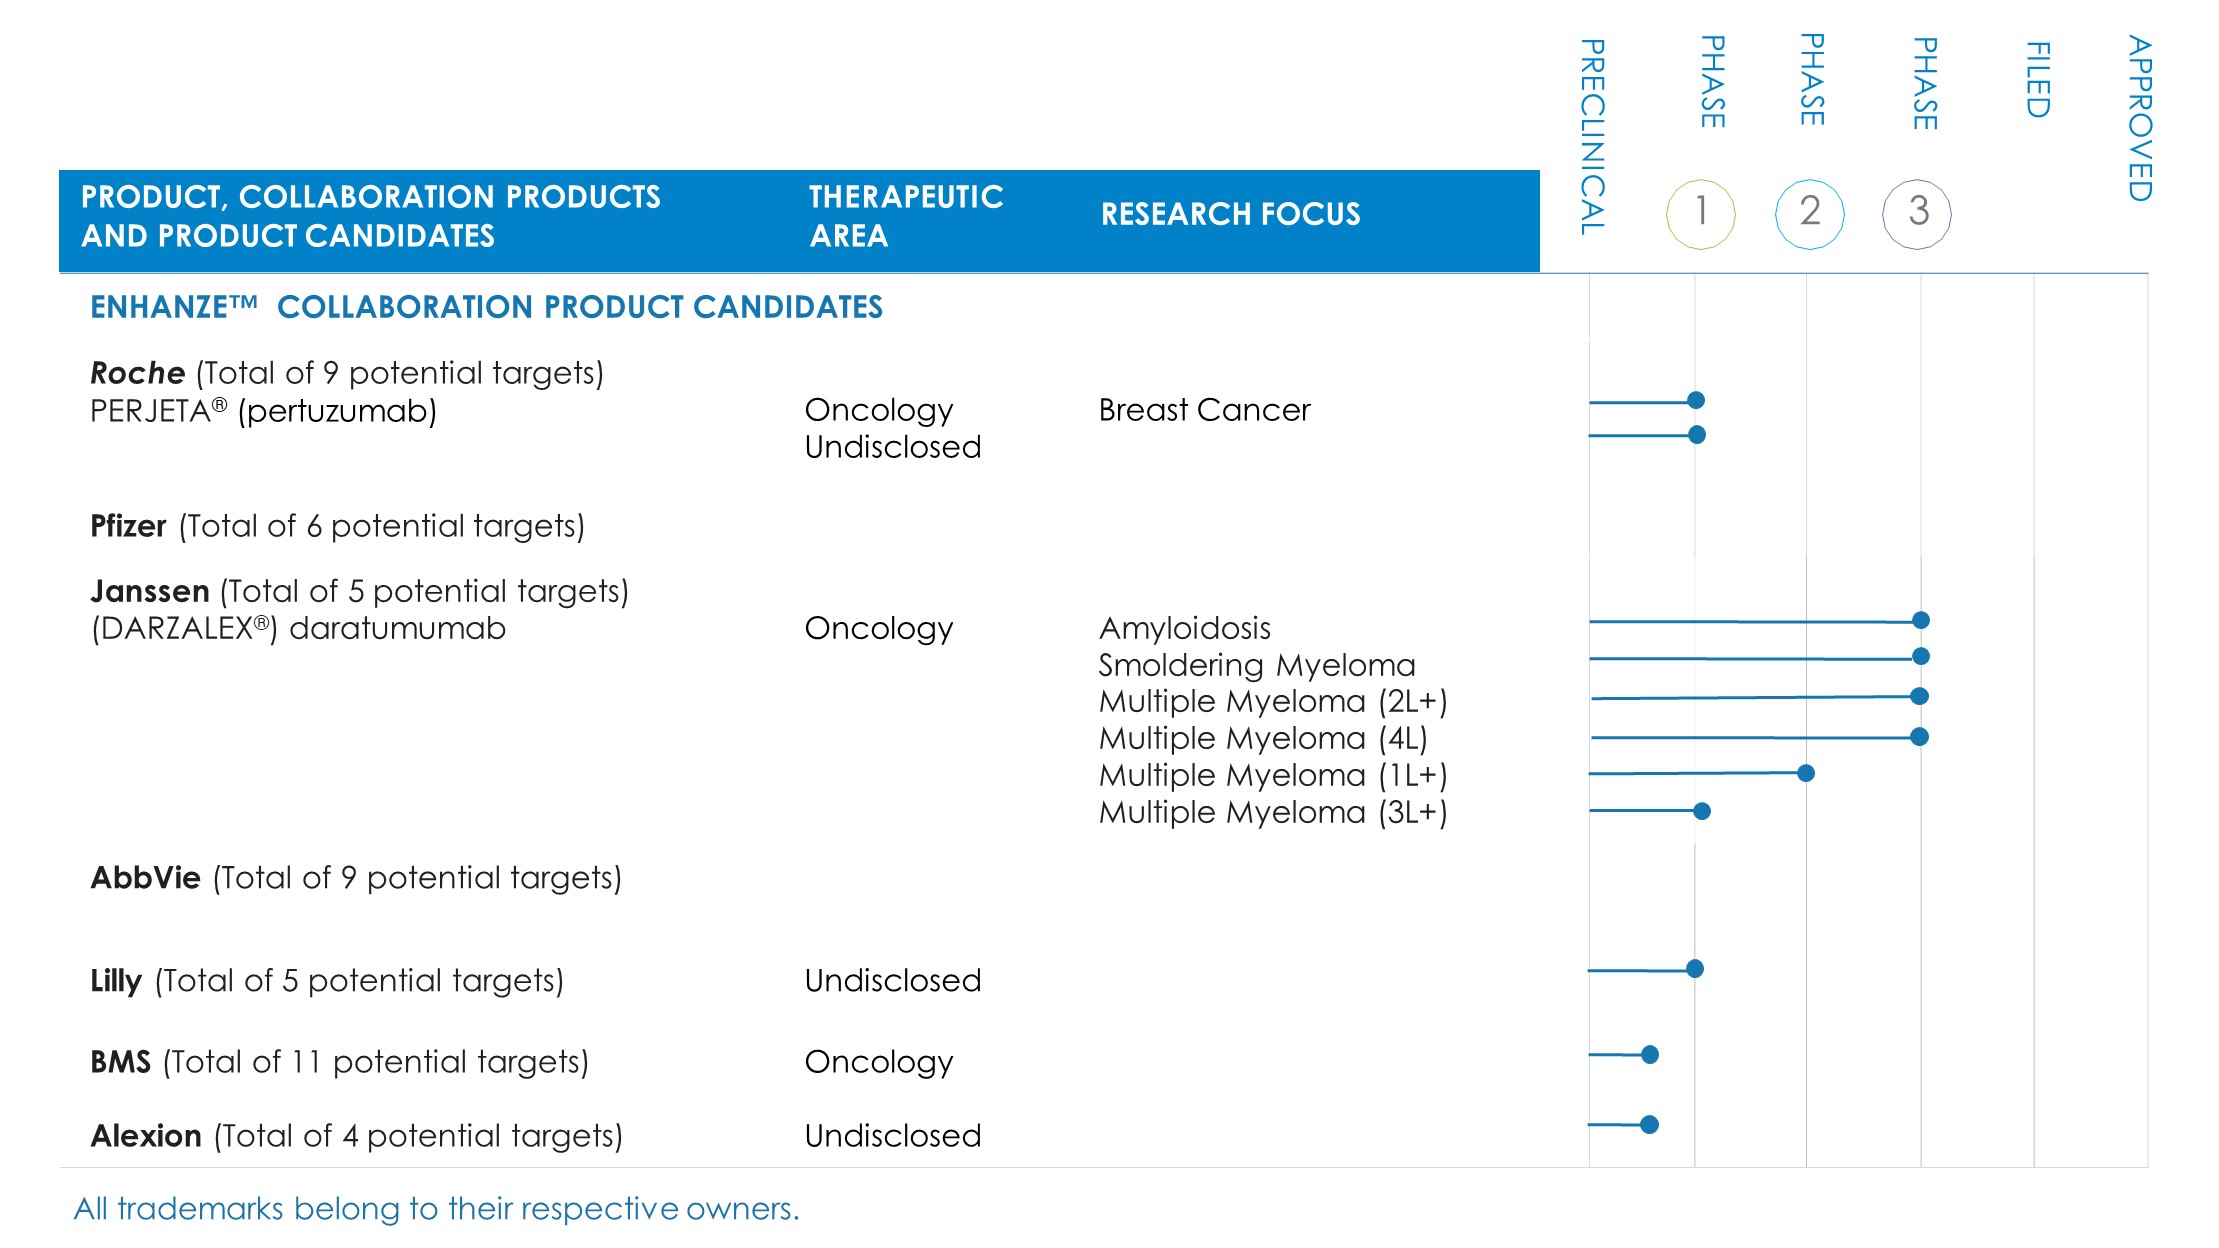Viewport: 2219px width, 1248px height.
Task: Click the AbbVie potential targets entry
Action: click(355, 878)
